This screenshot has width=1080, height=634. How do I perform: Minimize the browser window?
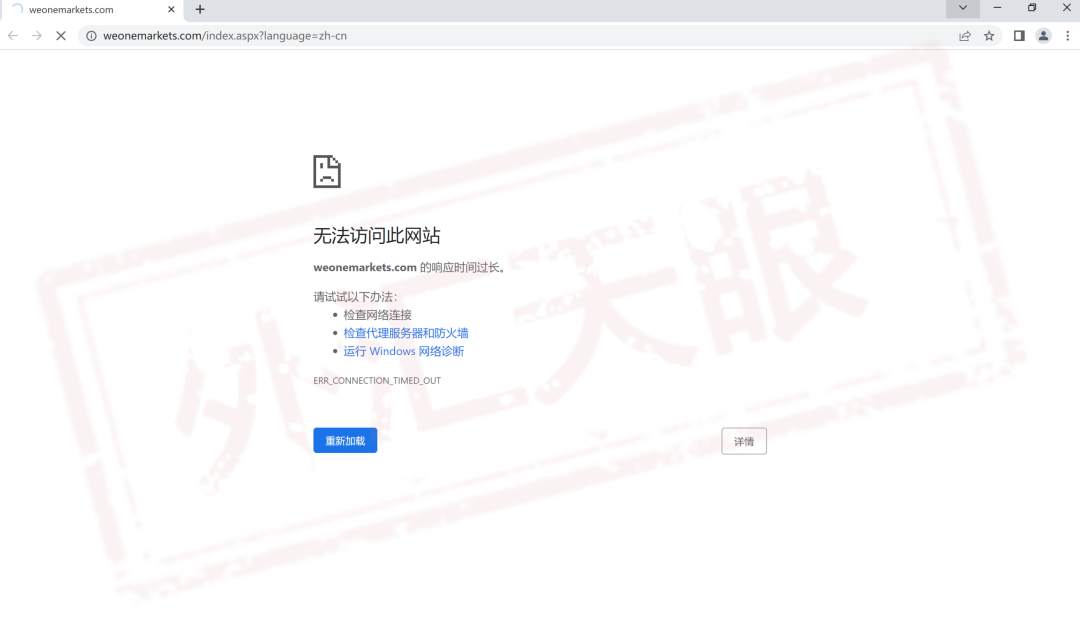click(997, 8)
